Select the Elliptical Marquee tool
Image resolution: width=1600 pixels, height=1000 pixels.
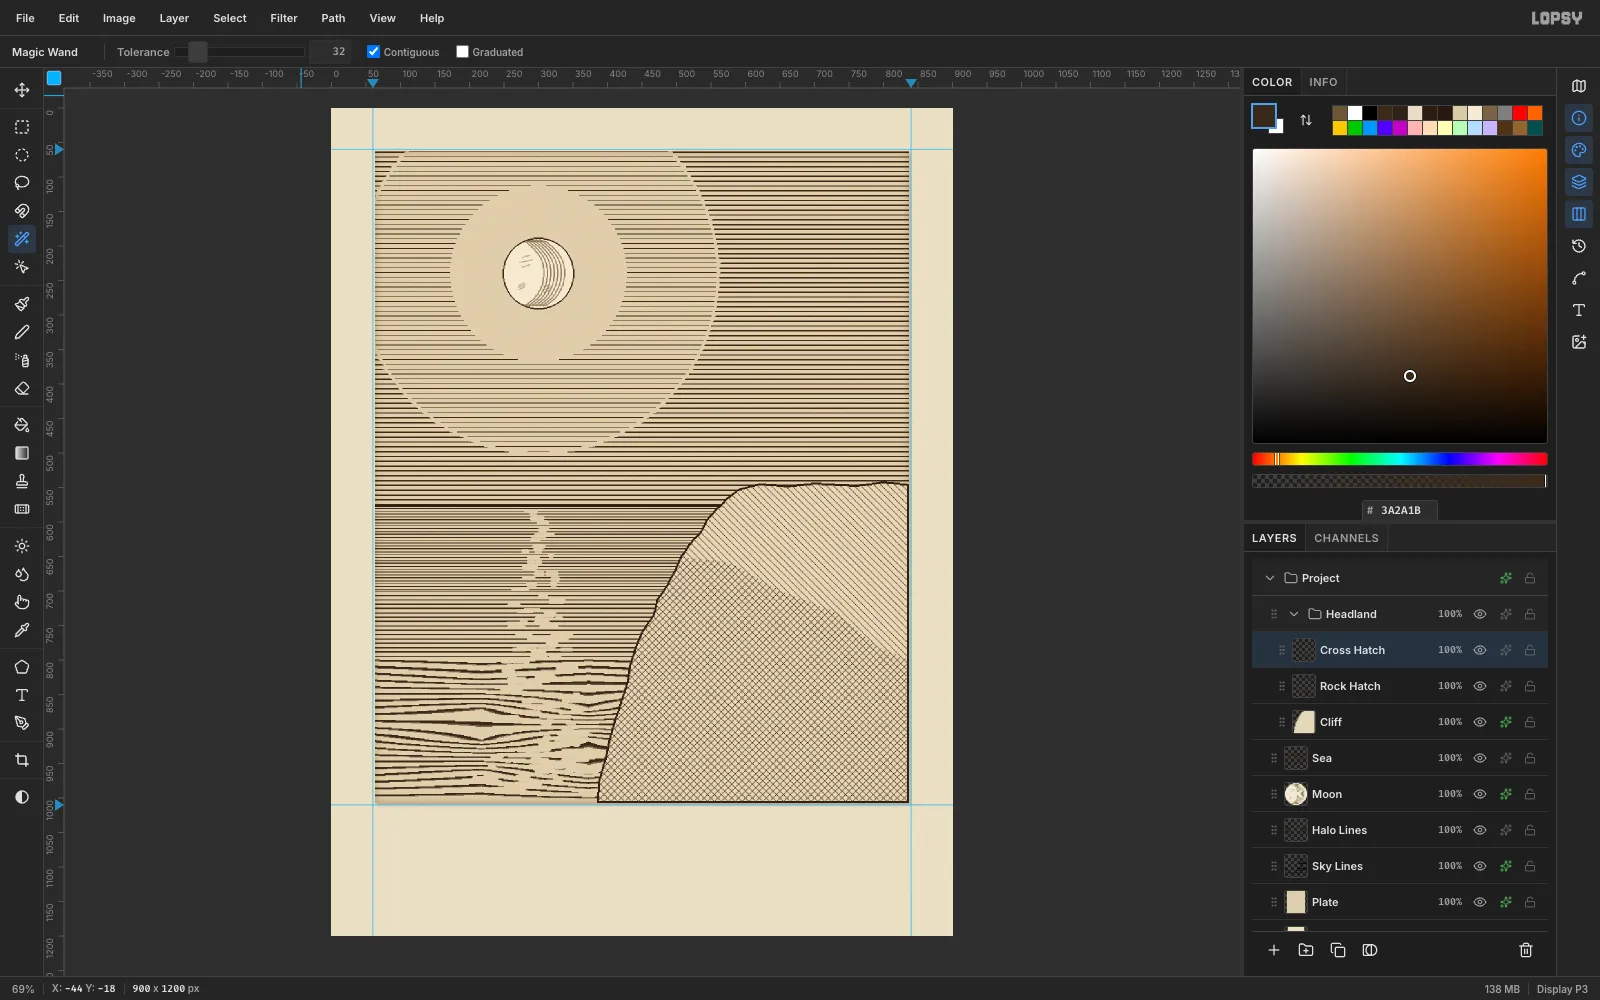tap(22, 155)
